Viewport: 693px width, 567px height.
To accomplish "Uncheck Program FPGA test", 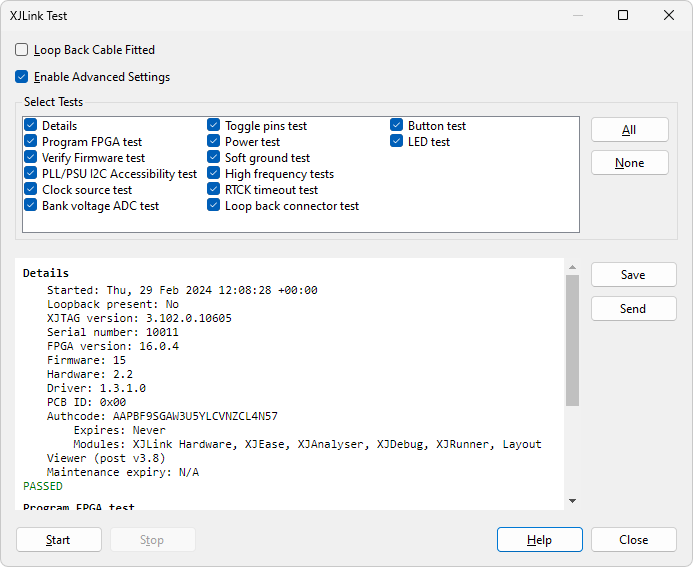I will [31, 142].
